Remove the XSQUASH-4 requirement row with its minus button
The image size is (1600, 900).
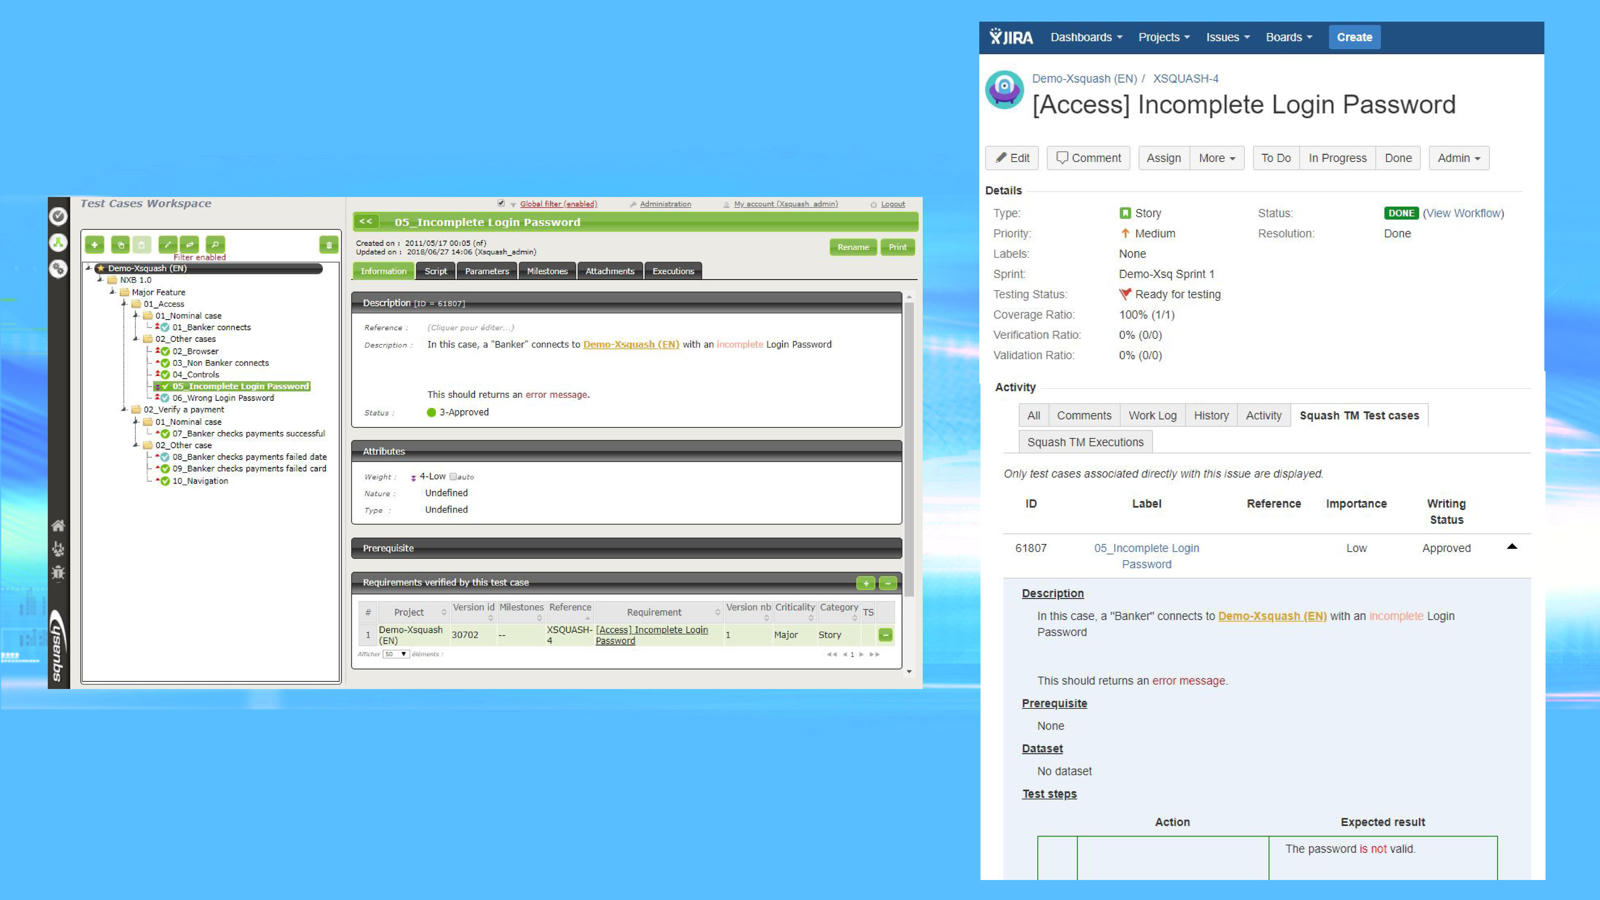tap(885, 635)
